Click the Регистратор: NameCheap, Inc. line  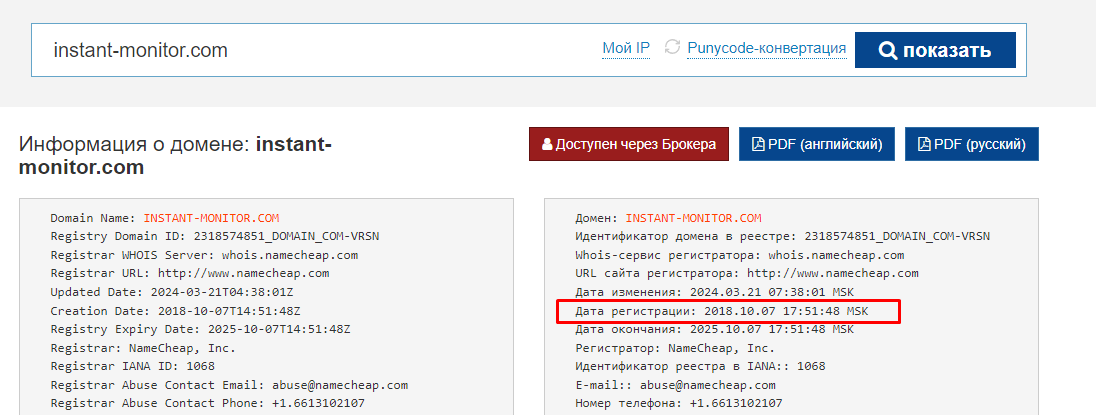[x=675, y=347]
